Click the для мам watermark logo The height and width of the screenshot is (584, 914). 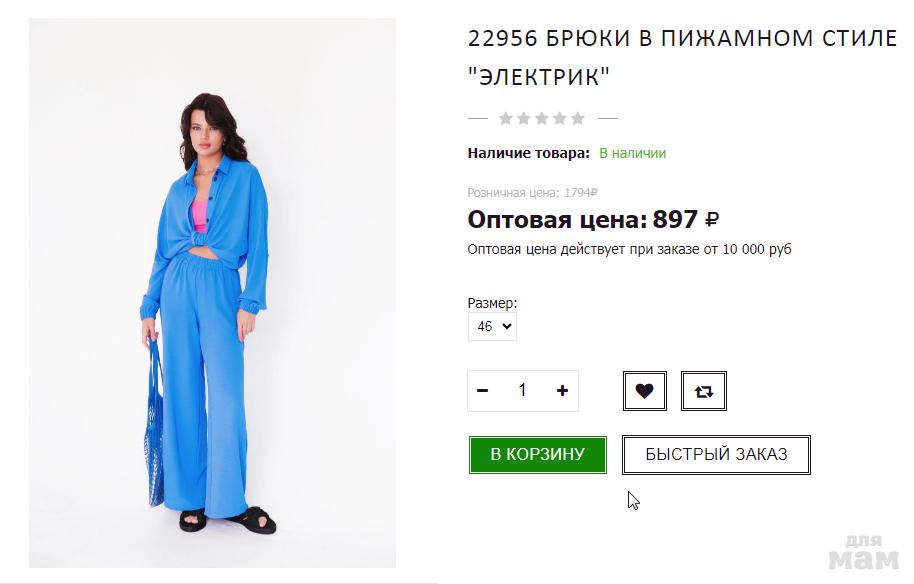coord(863,553)
